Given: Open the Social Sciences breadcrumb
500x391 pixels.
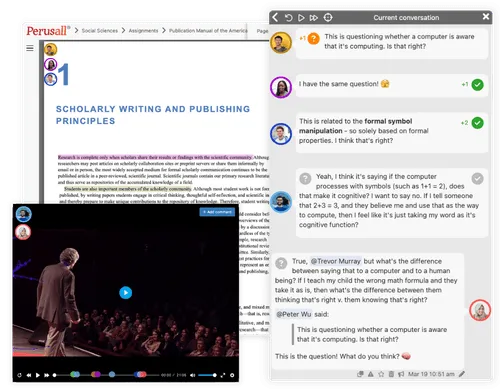Looking at the screenshot, I should 100,31.
